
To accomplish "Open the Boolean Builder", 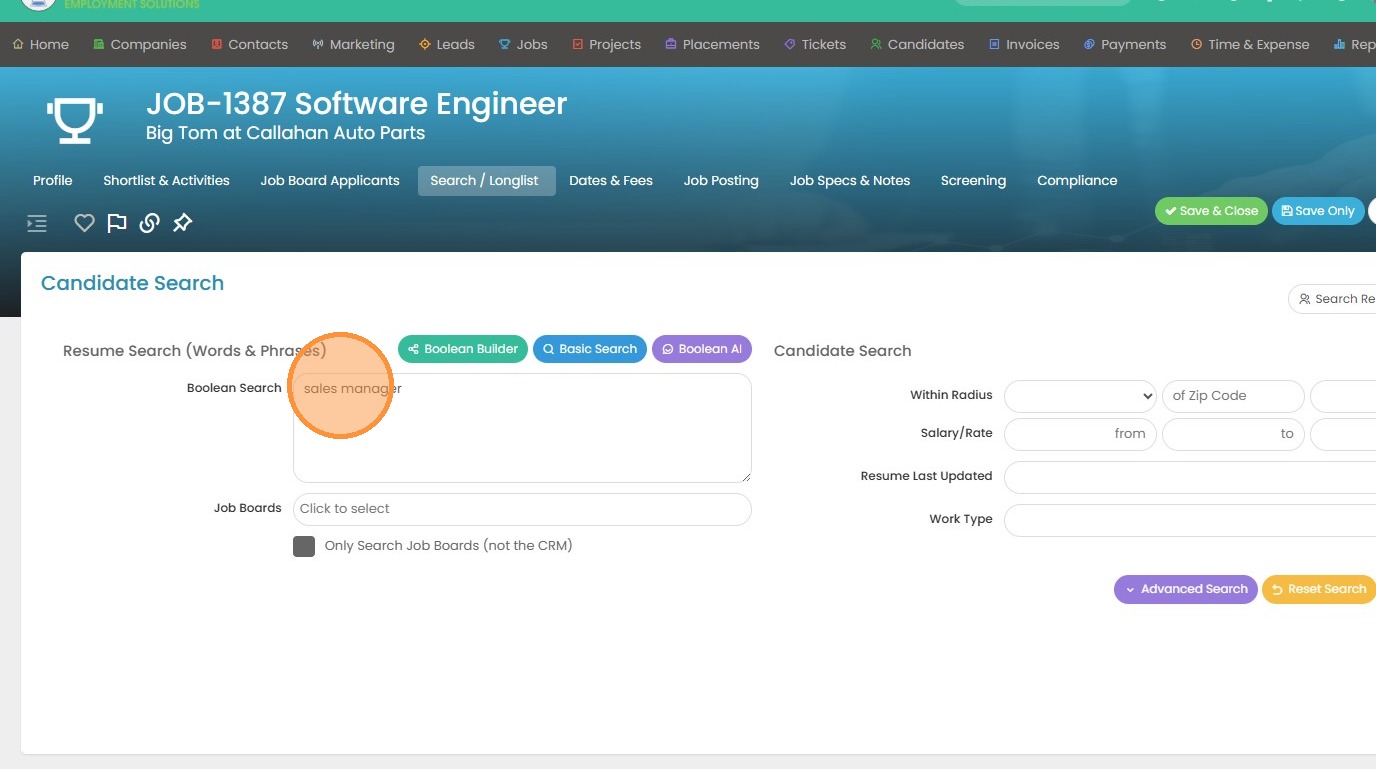I will [462, 349].
